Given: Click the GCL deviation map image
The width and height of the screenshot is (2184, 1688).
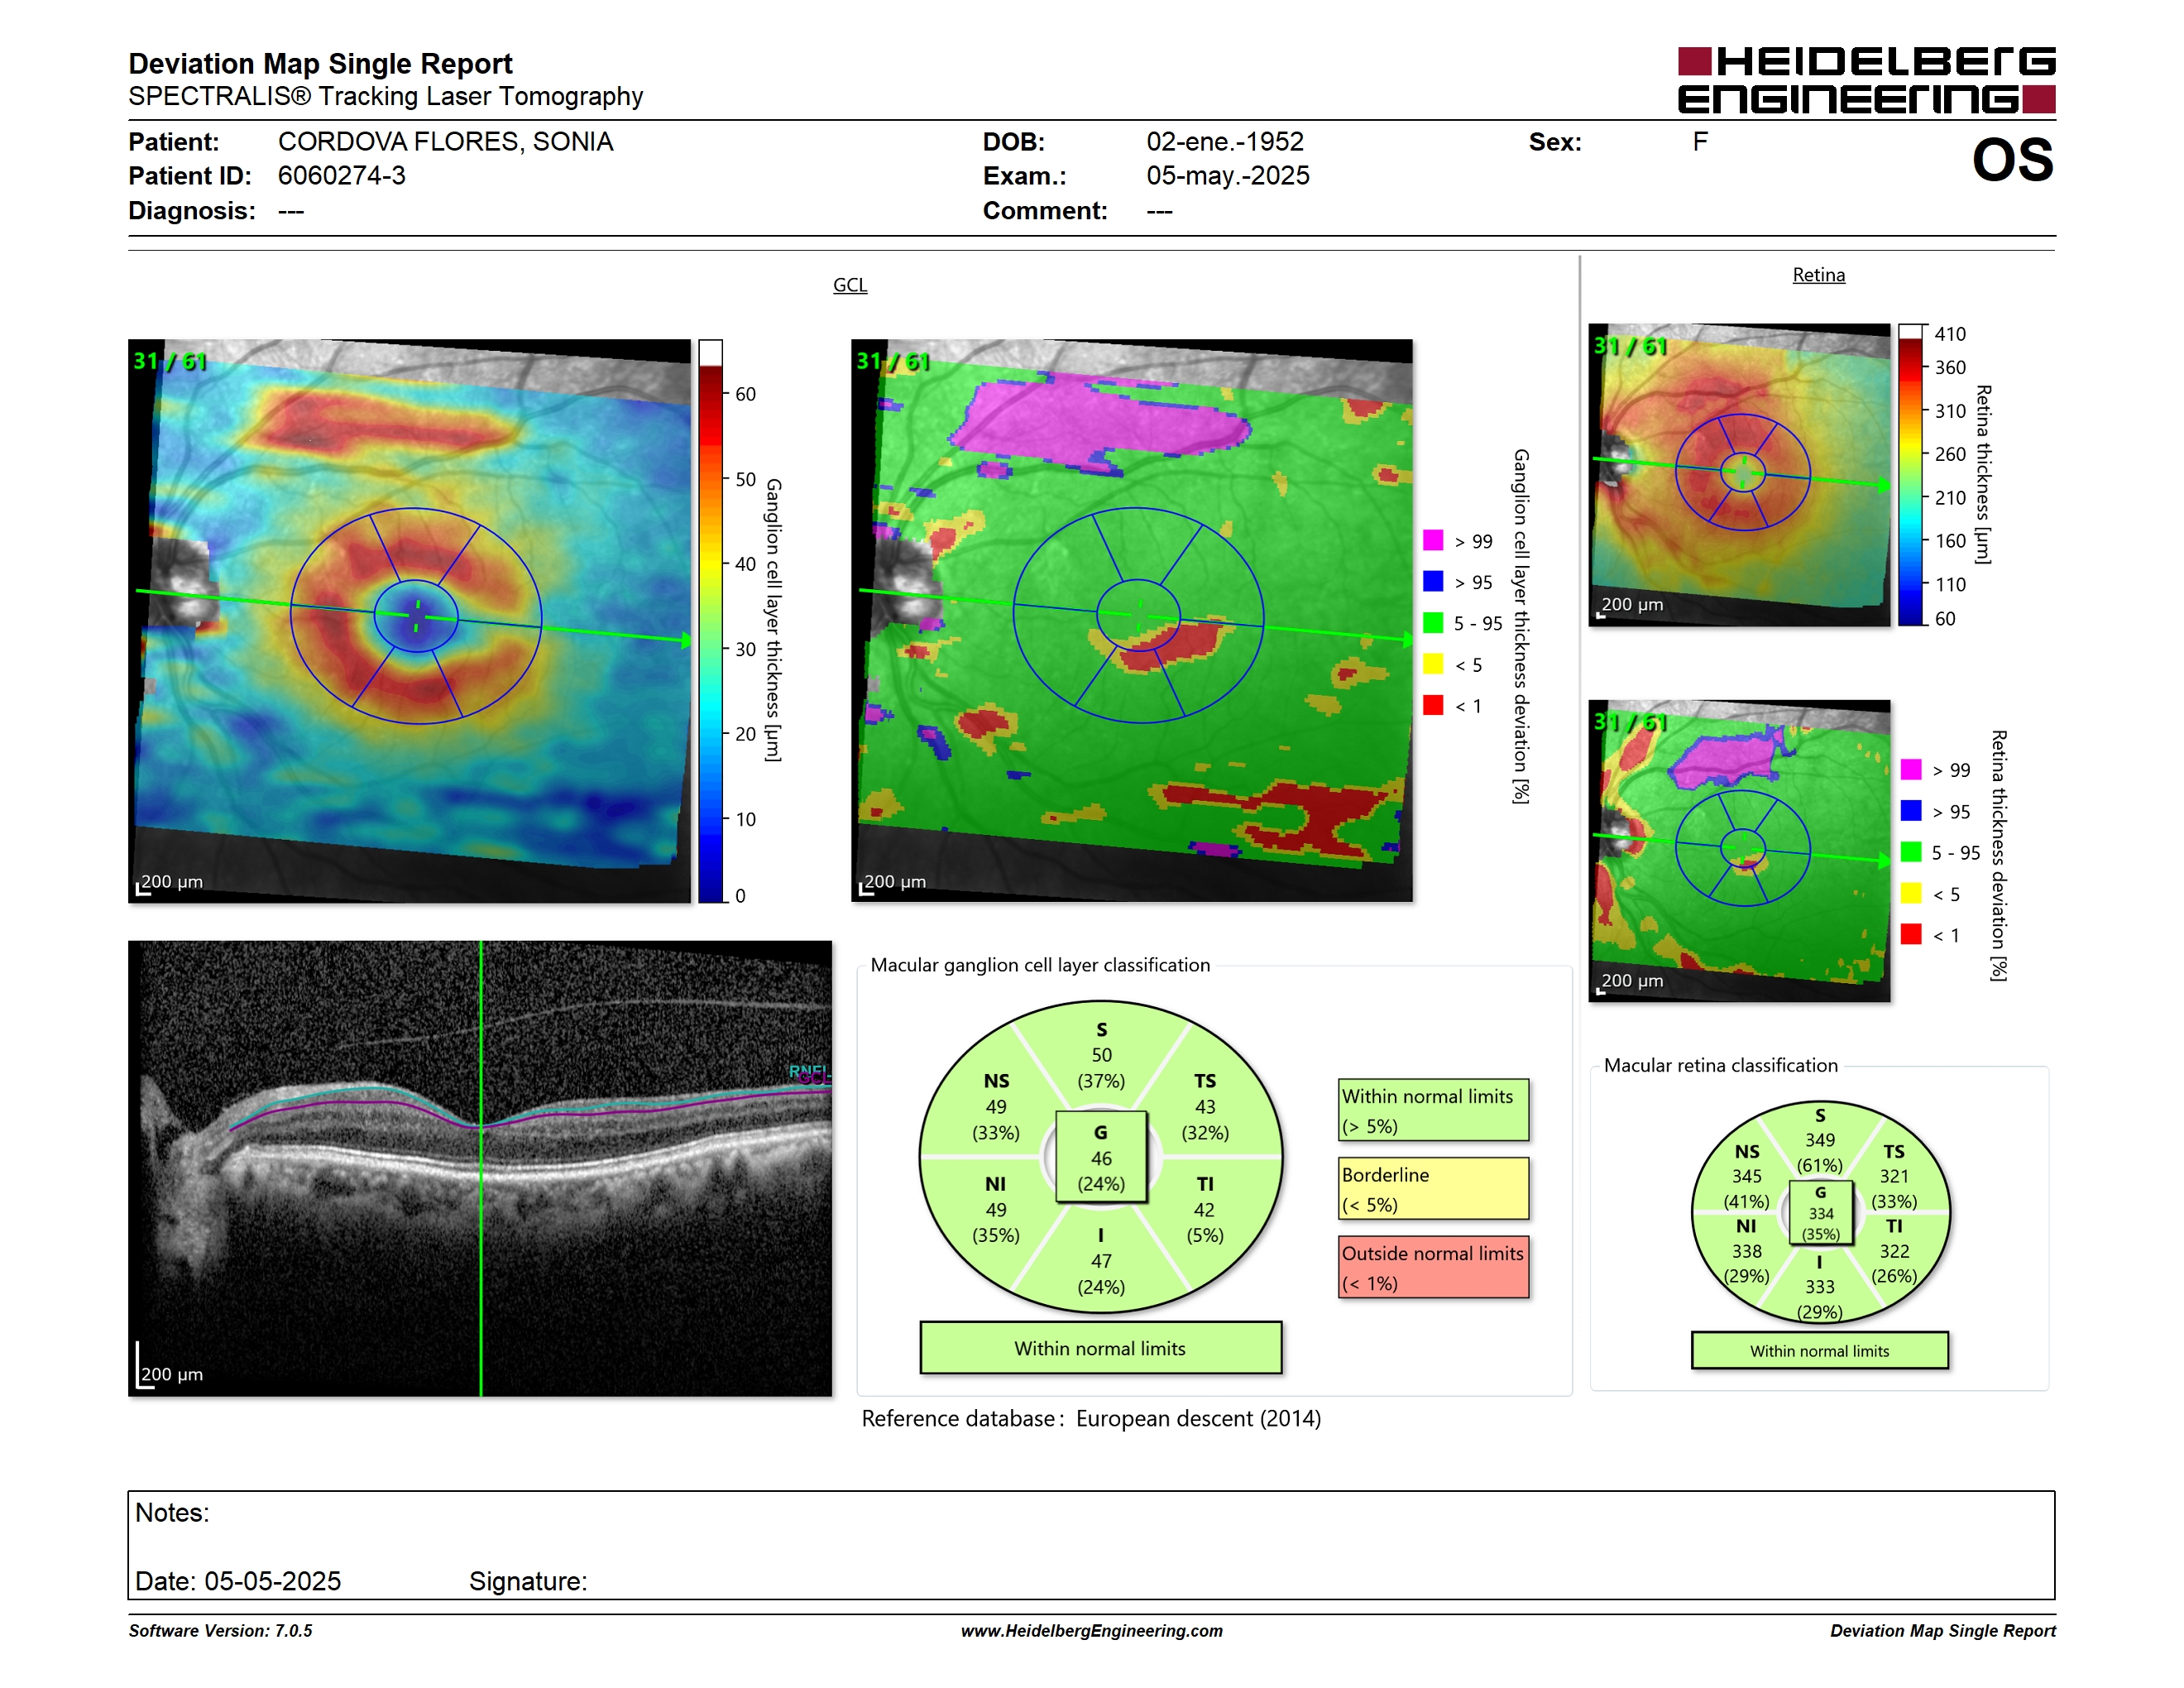Looking at the screenshot, I should 1132,621.
